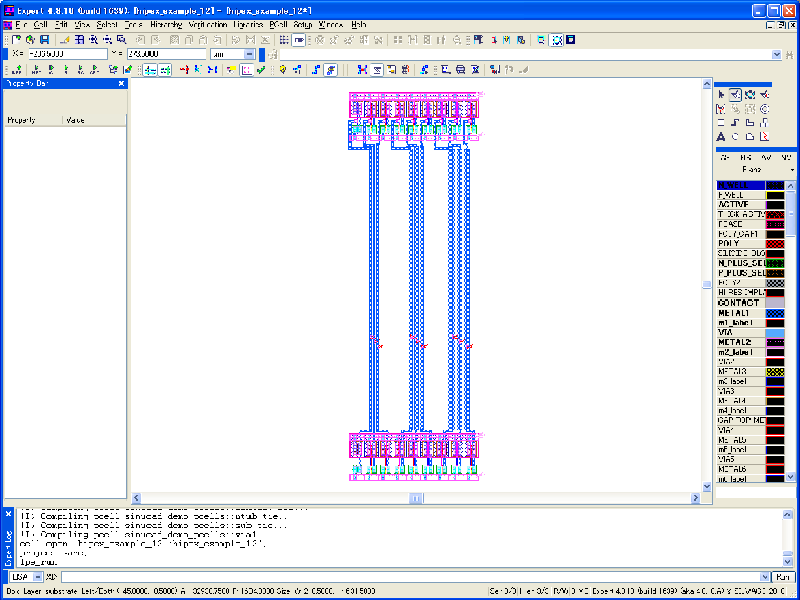800x600 pixels.
Task: Expand the Plane dropdown in layer panel
Action: [792, 171]
